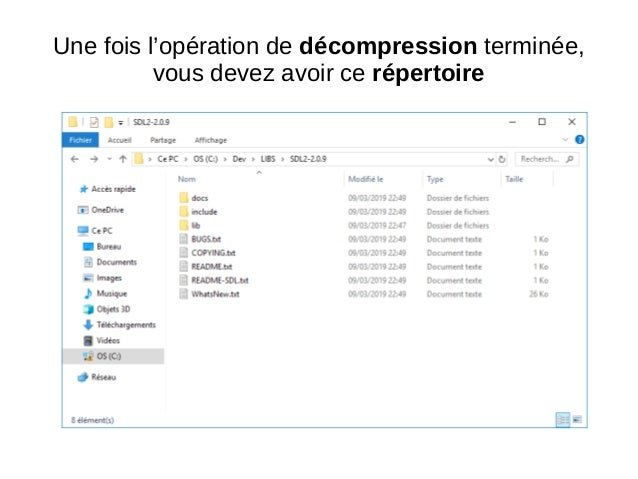Click the COPYING.txt file icon
Viewport: 638px width, 479px height.
184,253
